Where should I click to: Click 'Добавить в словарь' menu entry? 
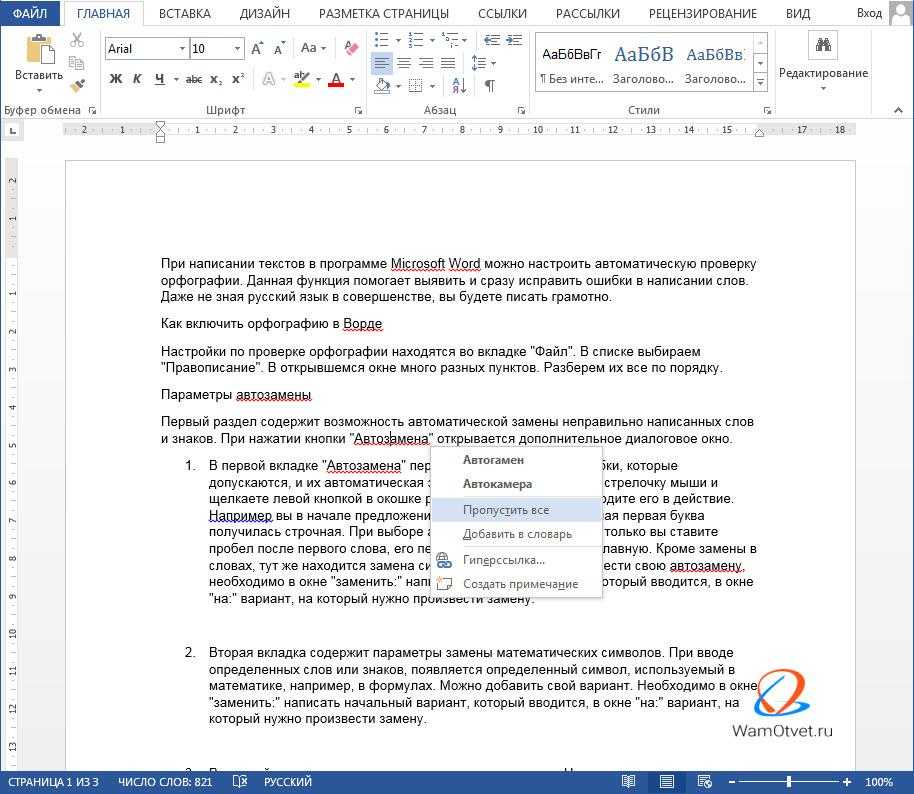click(x=517, y=534)
